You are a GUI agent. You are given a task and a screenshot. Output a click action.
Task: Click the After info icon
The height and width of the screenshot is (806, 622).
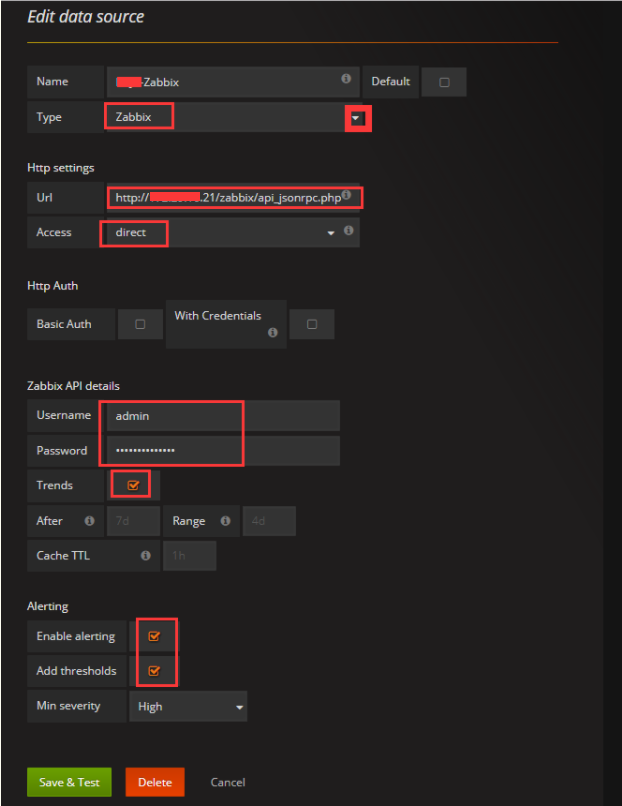(89, 521)
